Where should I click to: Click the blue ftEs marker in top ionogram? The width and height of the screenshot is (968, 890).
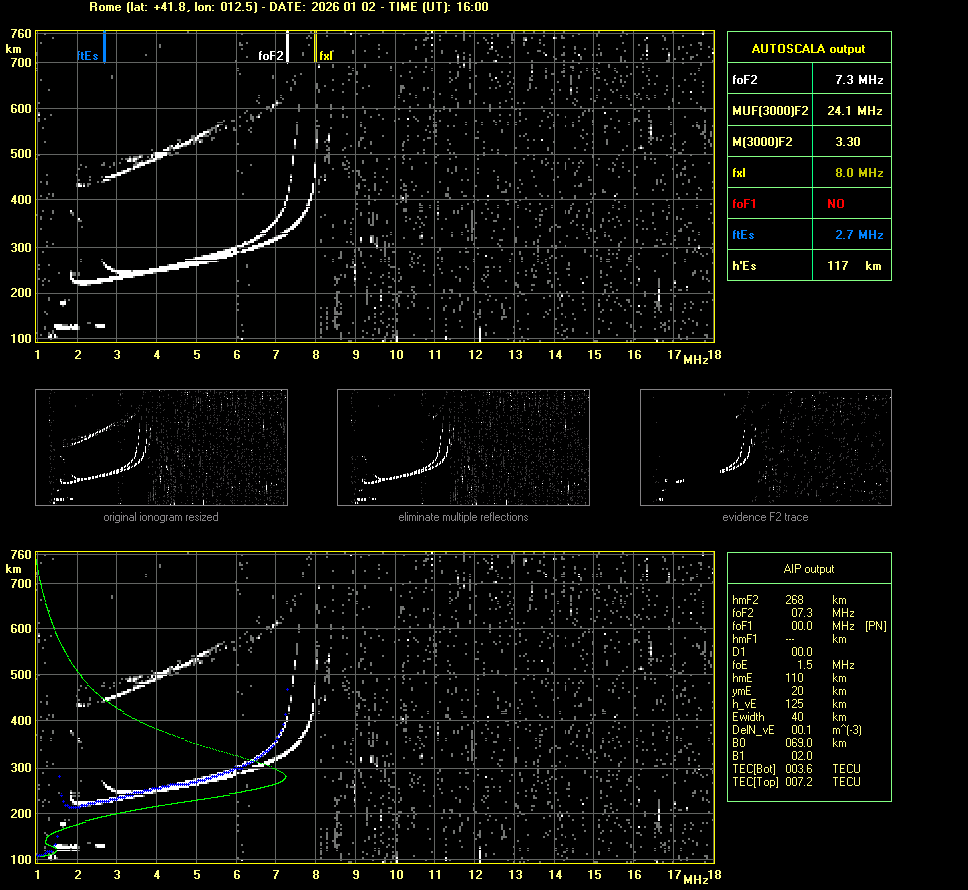pos(104,47)
